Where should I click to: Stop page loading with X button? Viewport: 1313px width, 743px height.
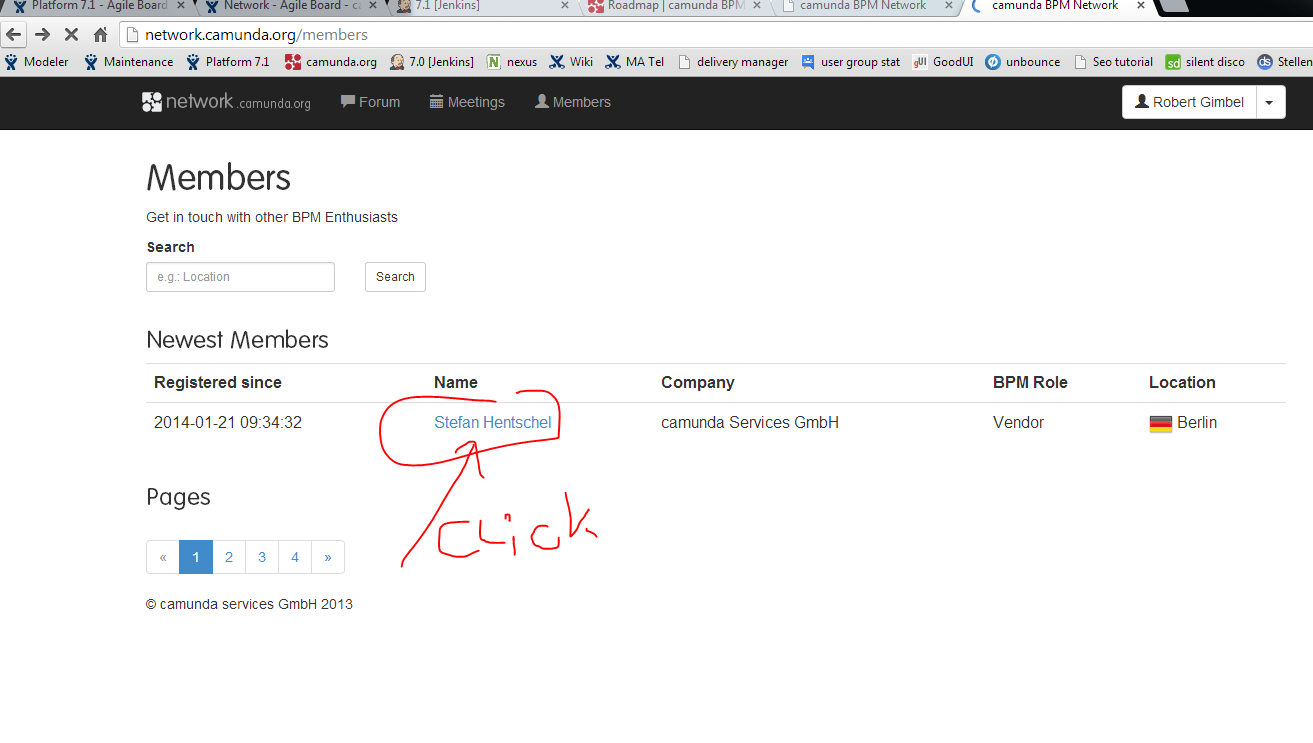[x=71, y=35]
